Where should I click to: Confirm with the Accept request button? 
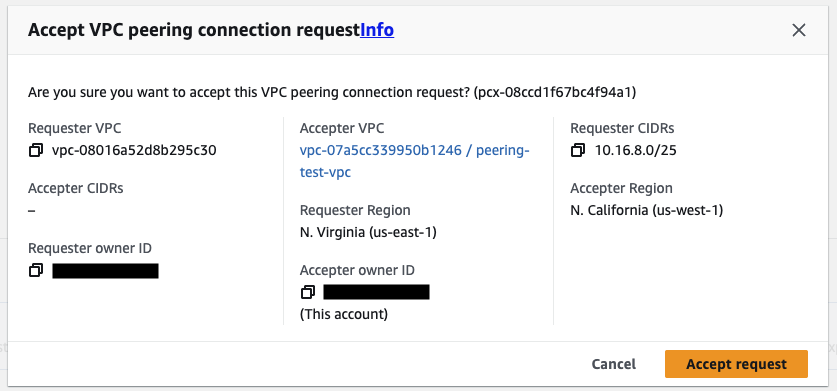point(736,364)
